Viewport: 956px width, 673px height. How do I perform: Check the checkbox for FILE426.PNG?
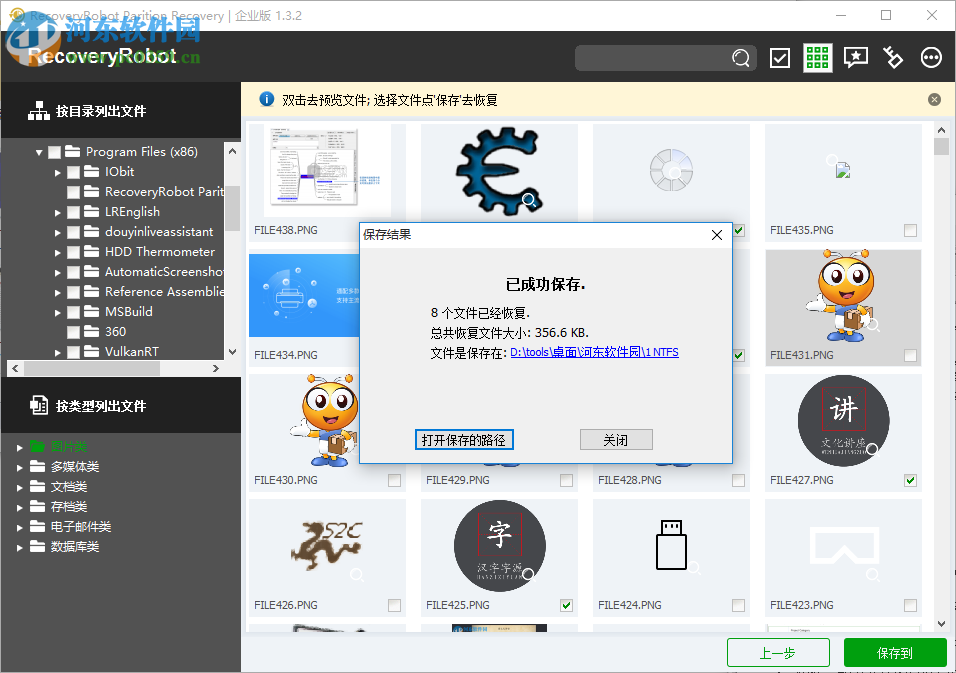click(393, 605)
